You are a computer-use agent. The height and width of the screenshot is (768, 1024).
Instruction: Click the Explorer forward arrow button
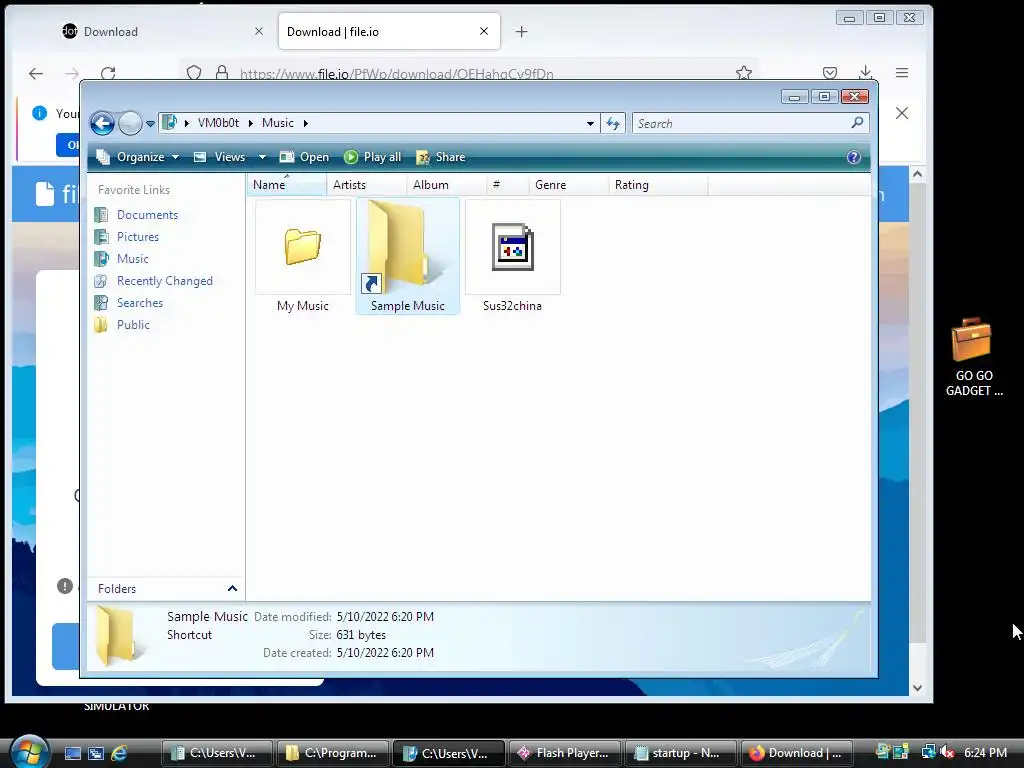[130, 123]
